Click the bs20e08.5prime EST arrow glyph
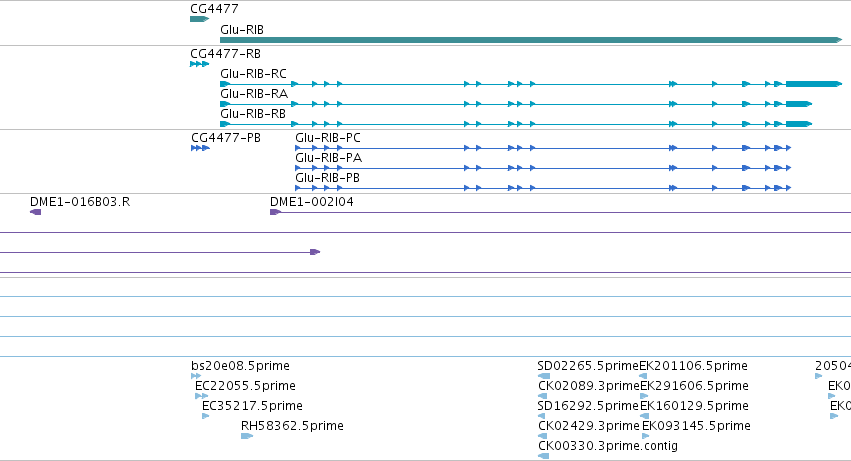This screenshot has width=851, height=461. coord(196,376)
